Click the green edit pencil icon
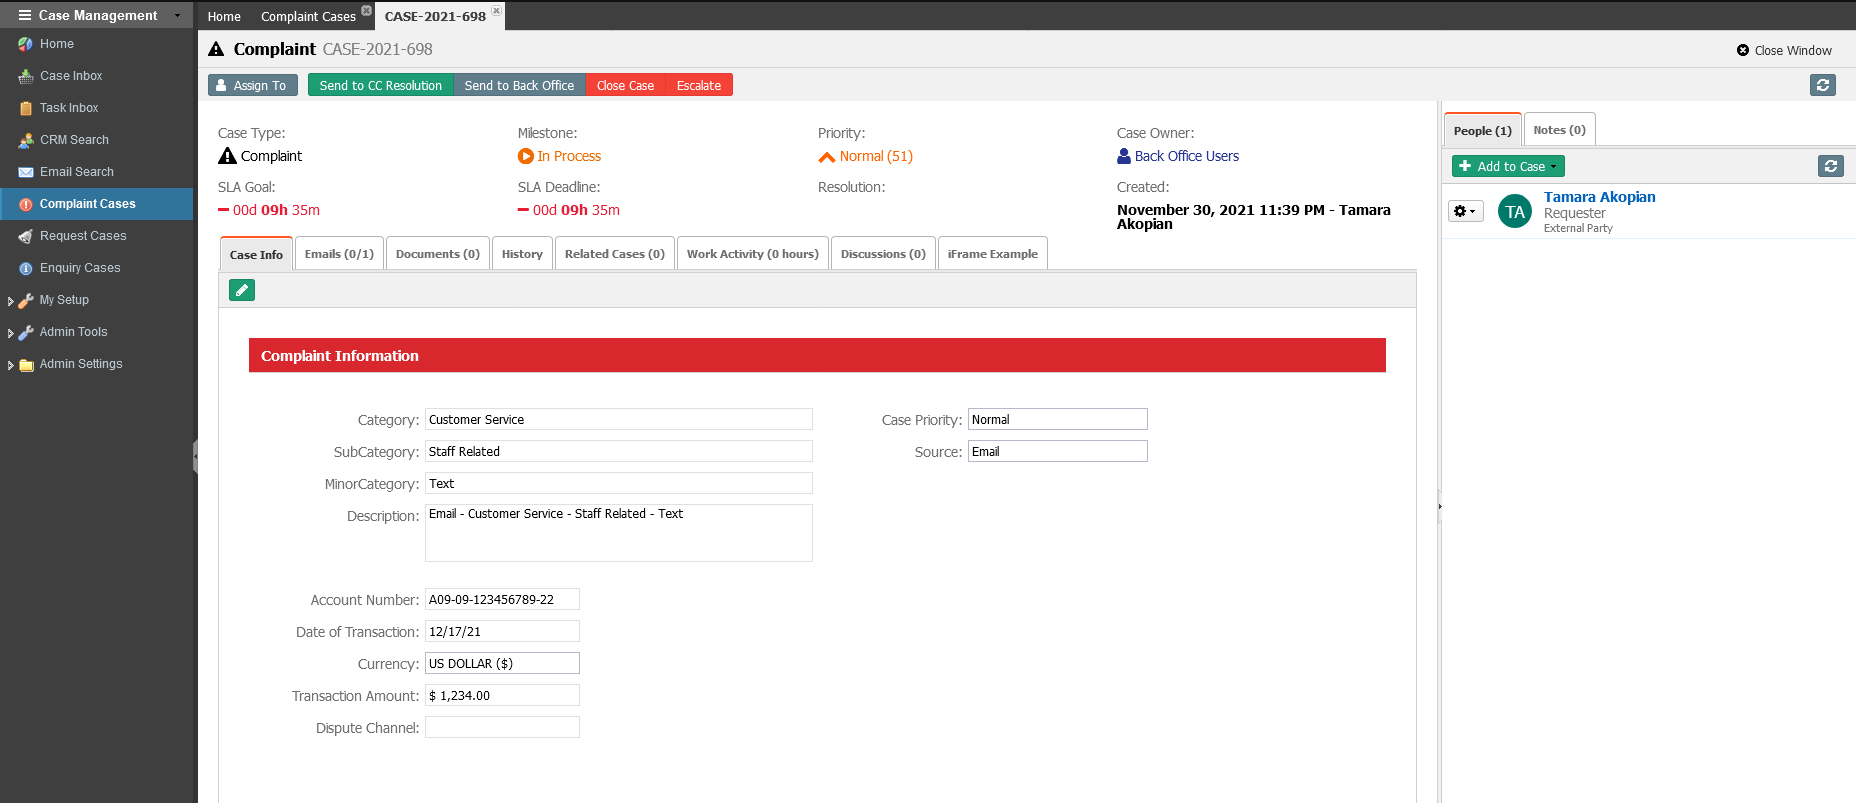1856x803 pixels. pyautogui.click(x=242, y=290)
